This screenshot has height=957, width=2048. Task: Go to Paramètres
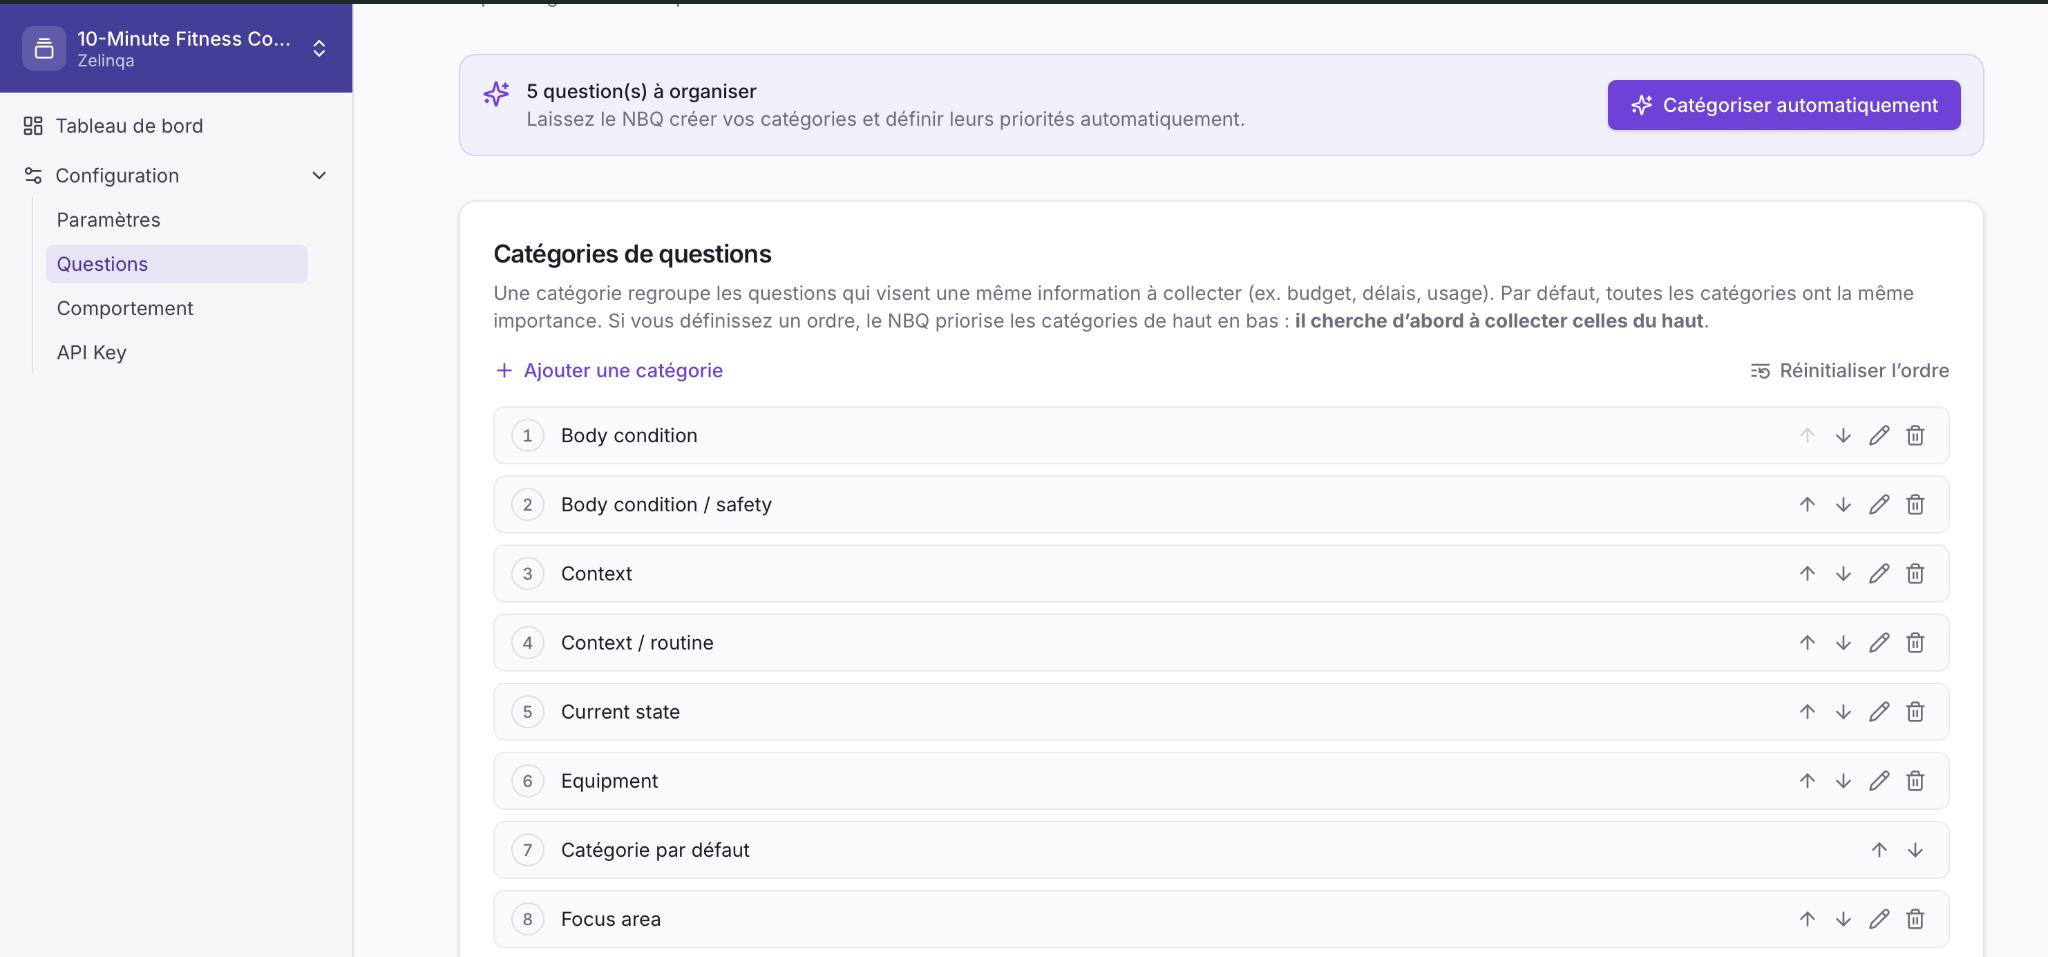click(108, 219)
